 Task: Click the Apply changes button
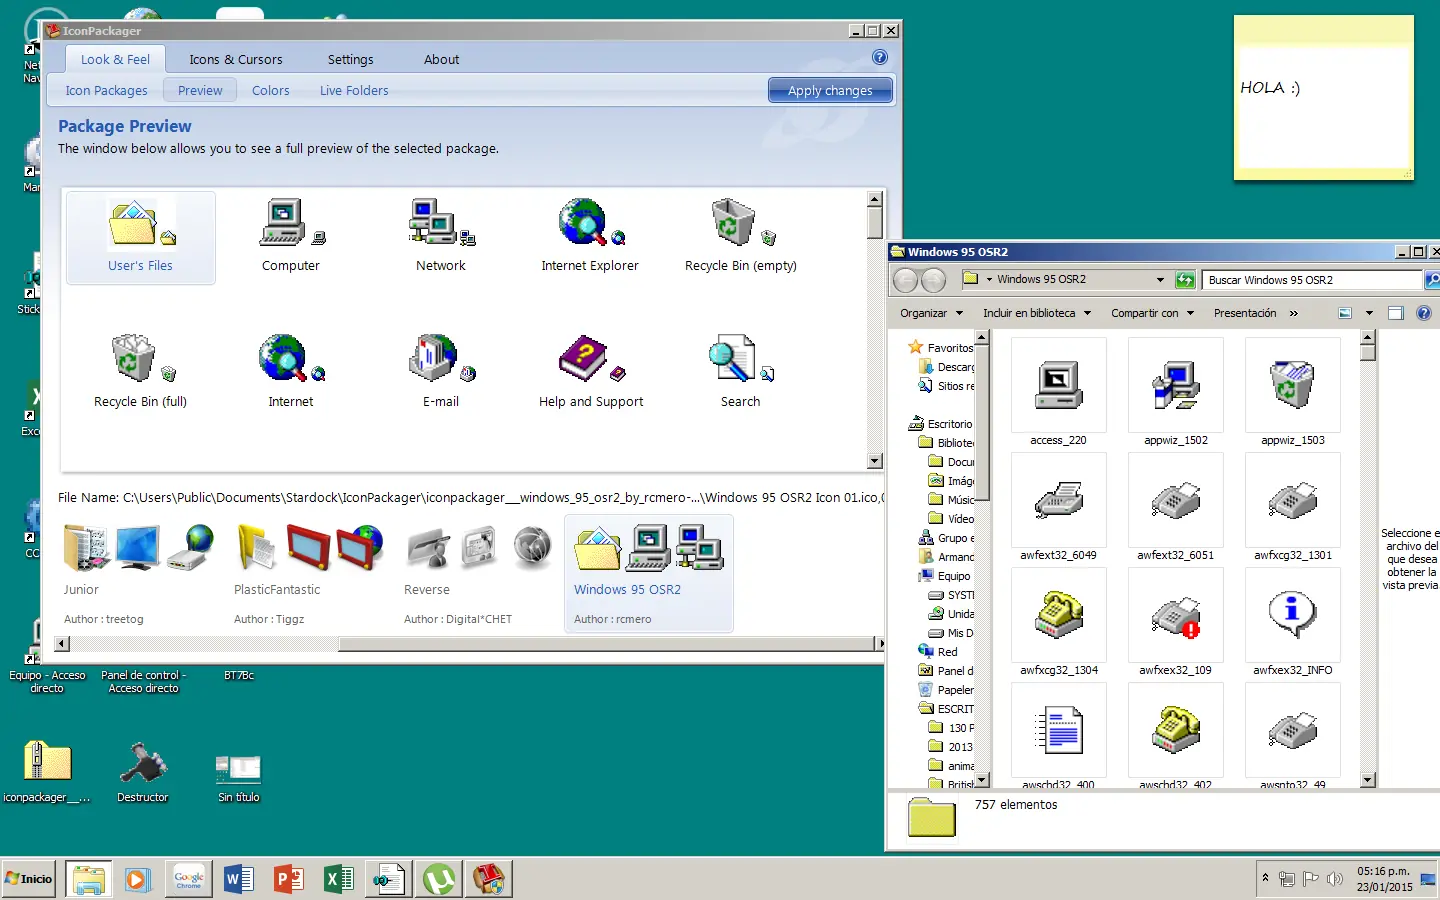click(x=830, y=90)
